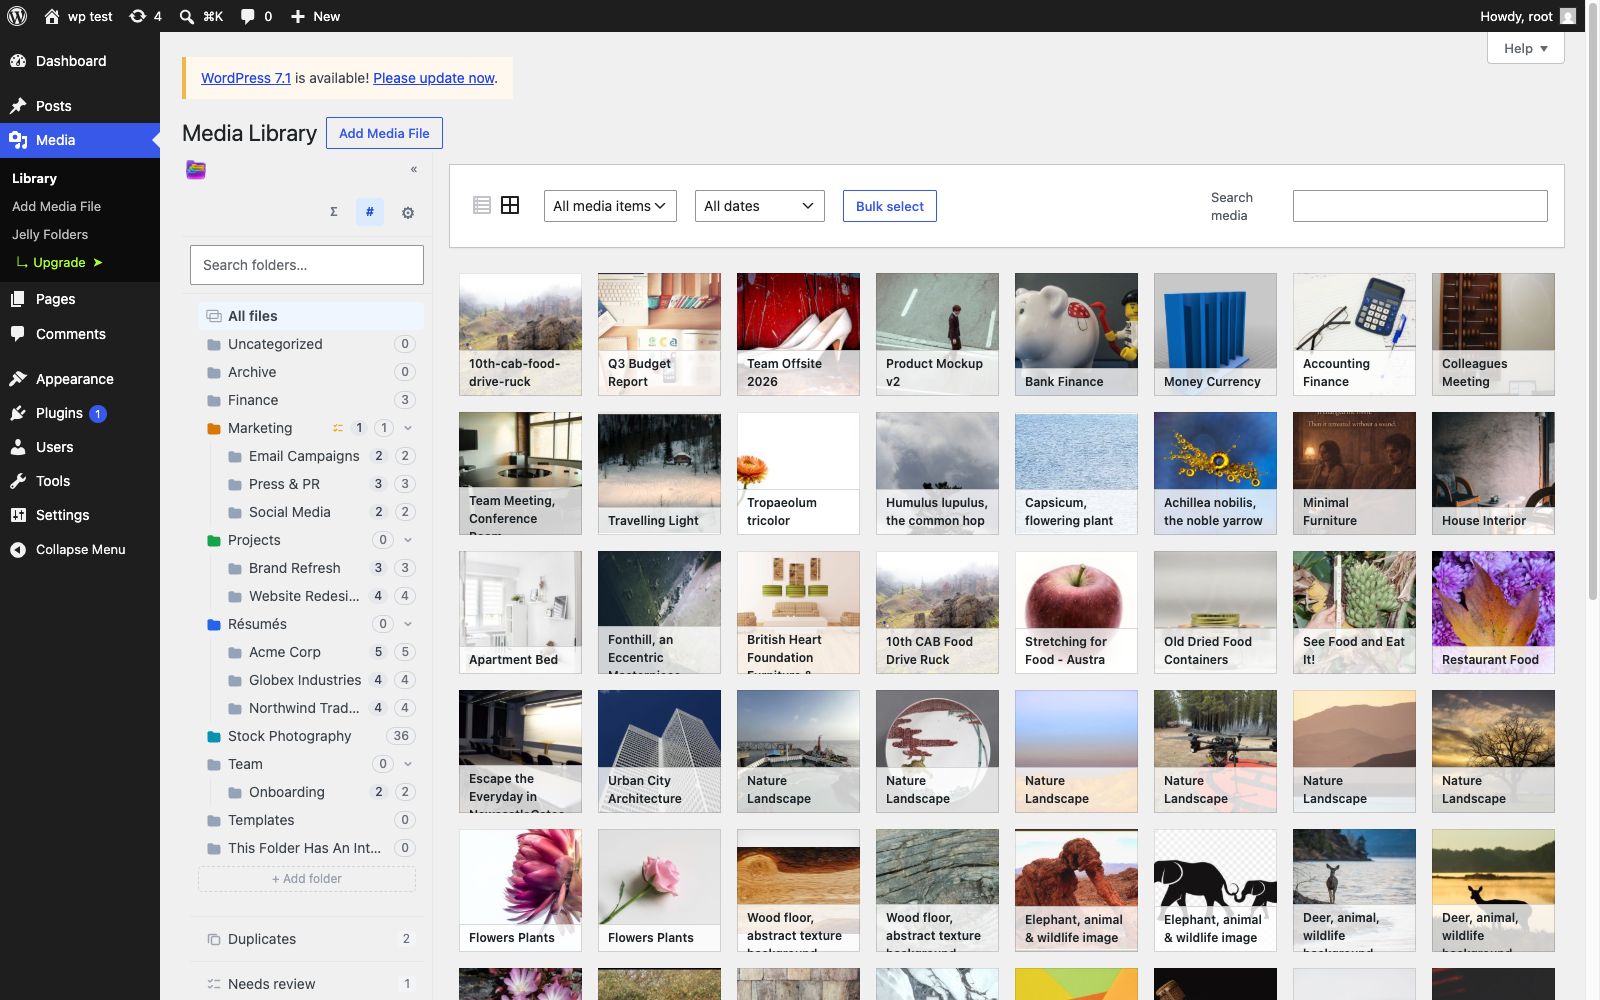Toggle the hash count badges button
Screen dimensions: 1600x1000
click(370, 212)
